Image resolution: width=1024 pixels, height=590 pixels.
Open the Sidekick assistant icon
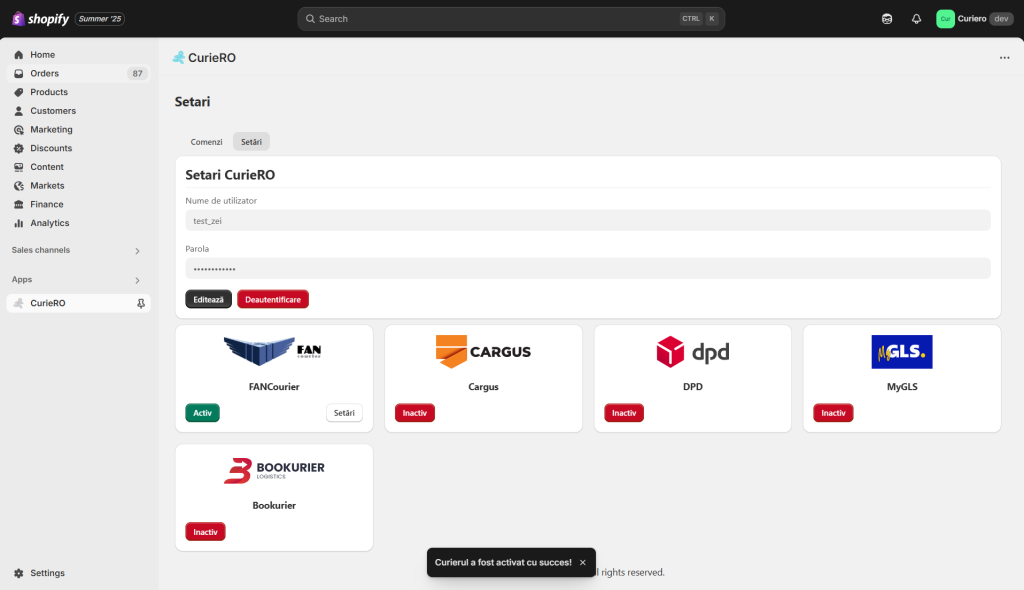[887, 19]
